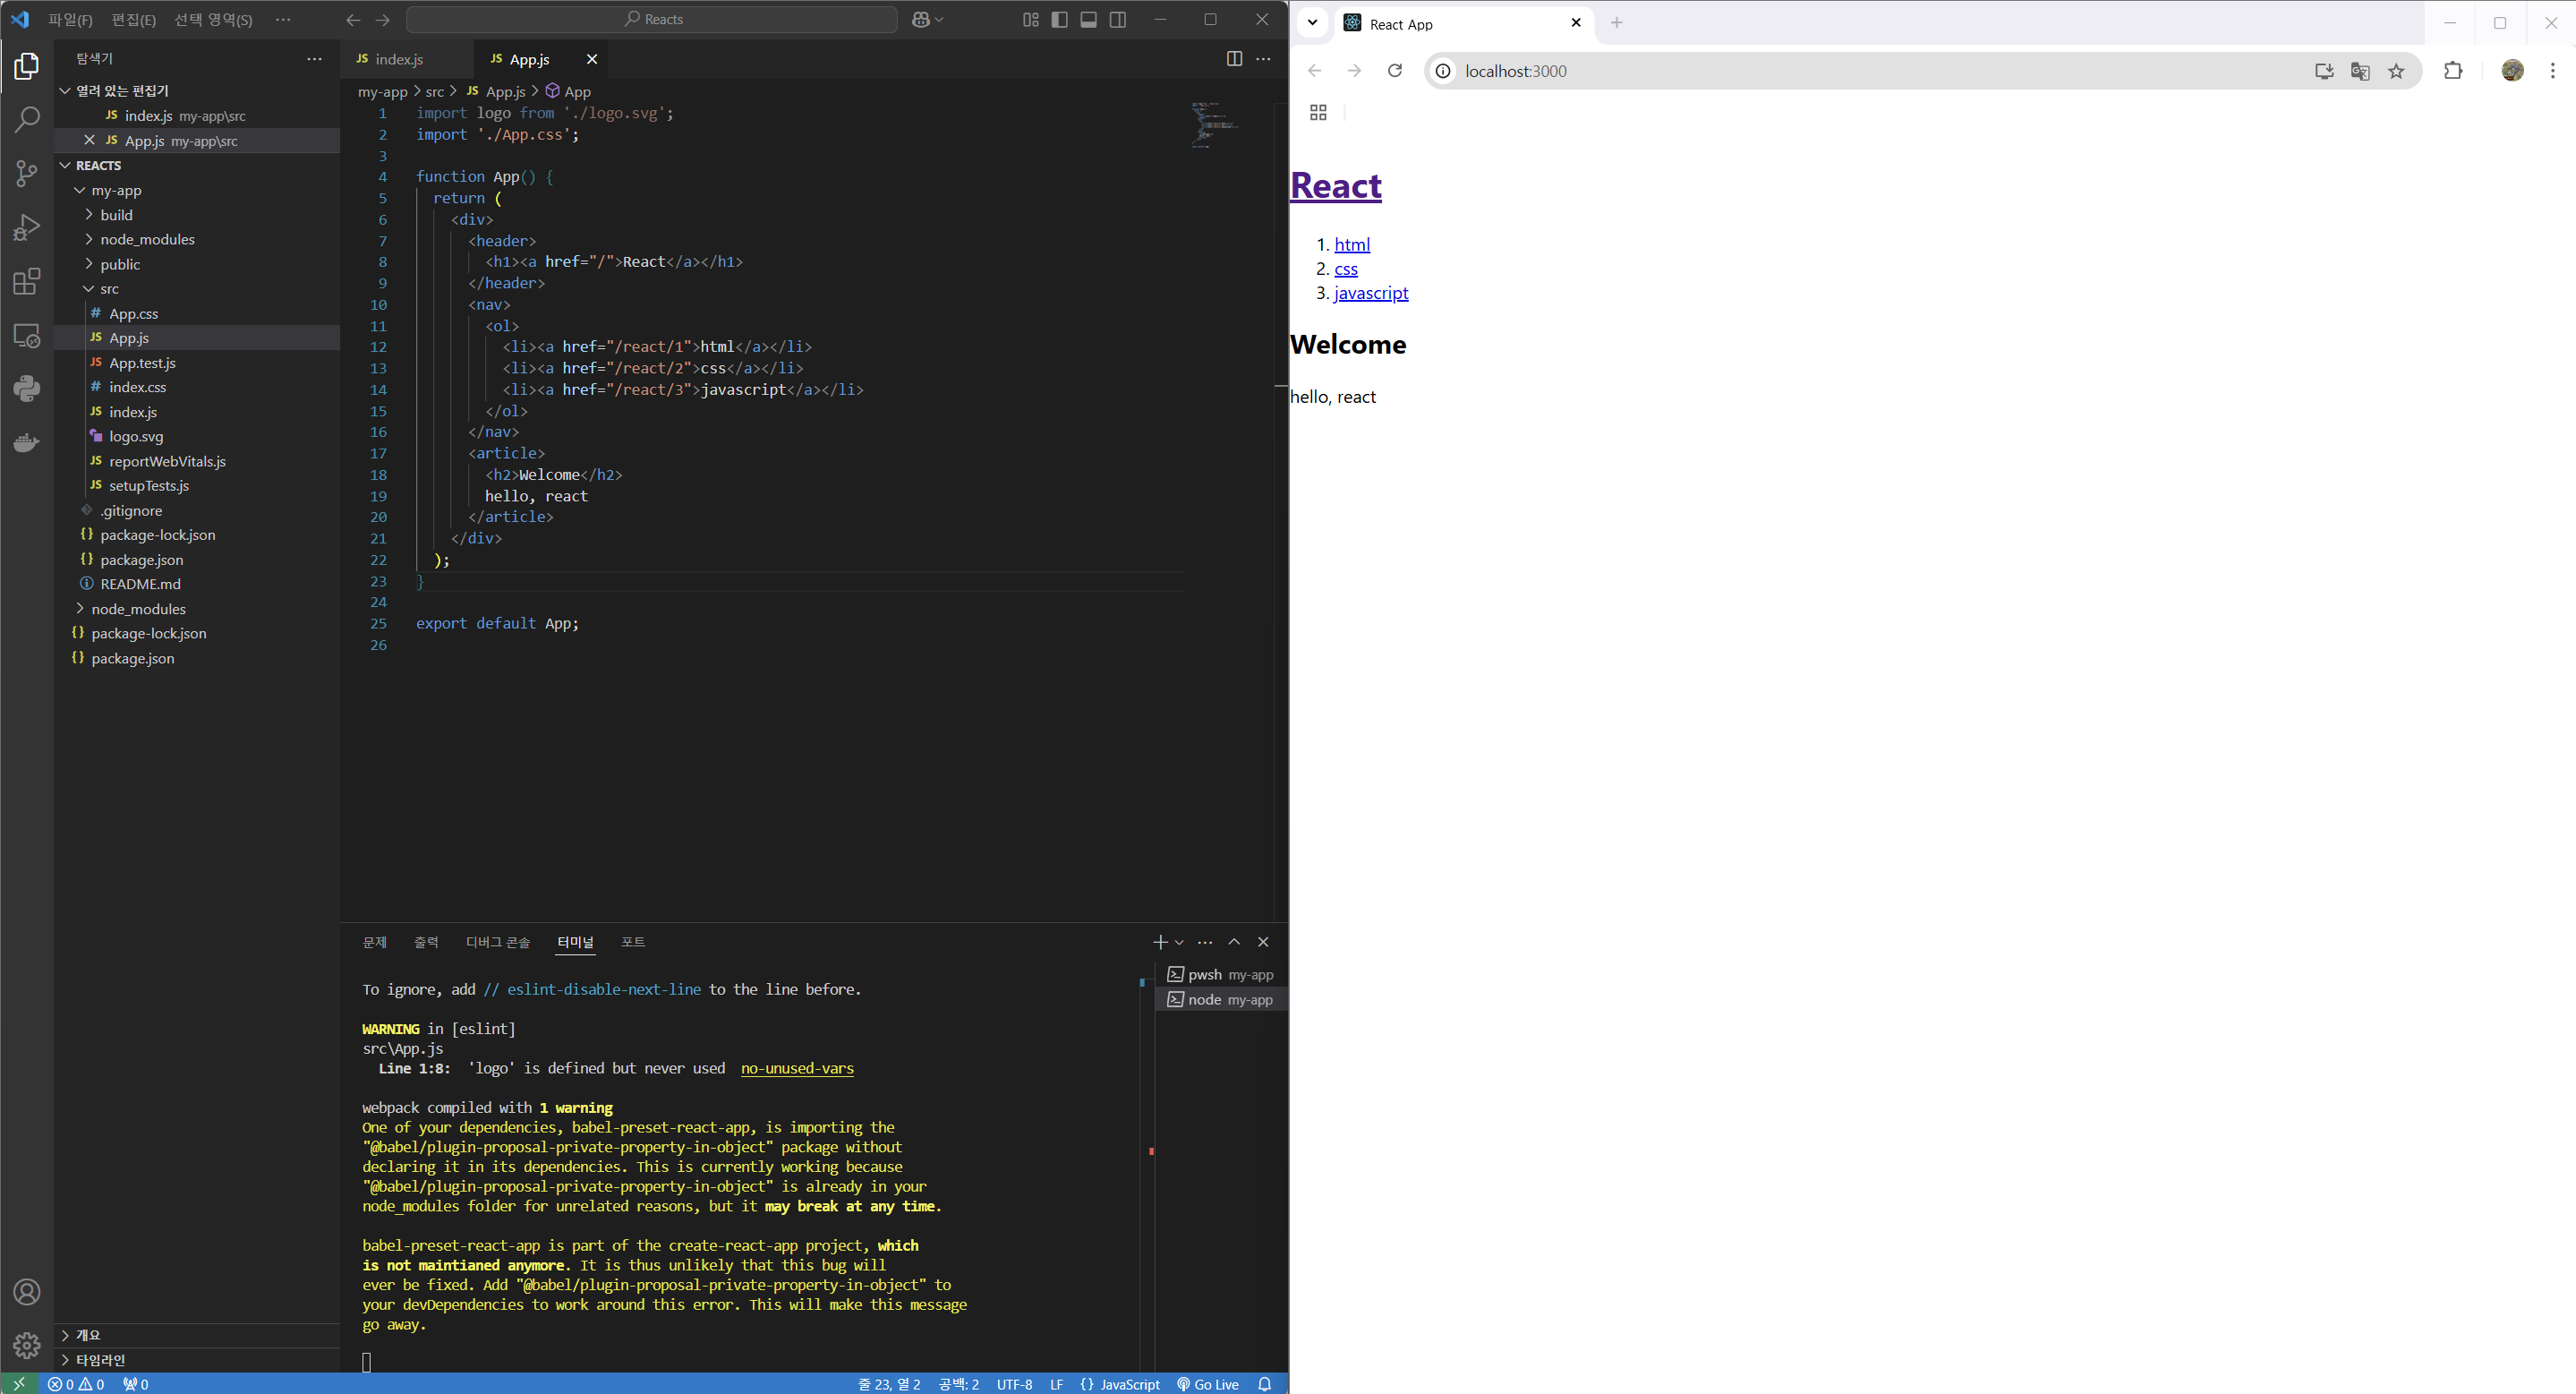Open the Search view in activity bar
The height and width of the screenshot is (1394, 2576).
click(x=27, y=119)
